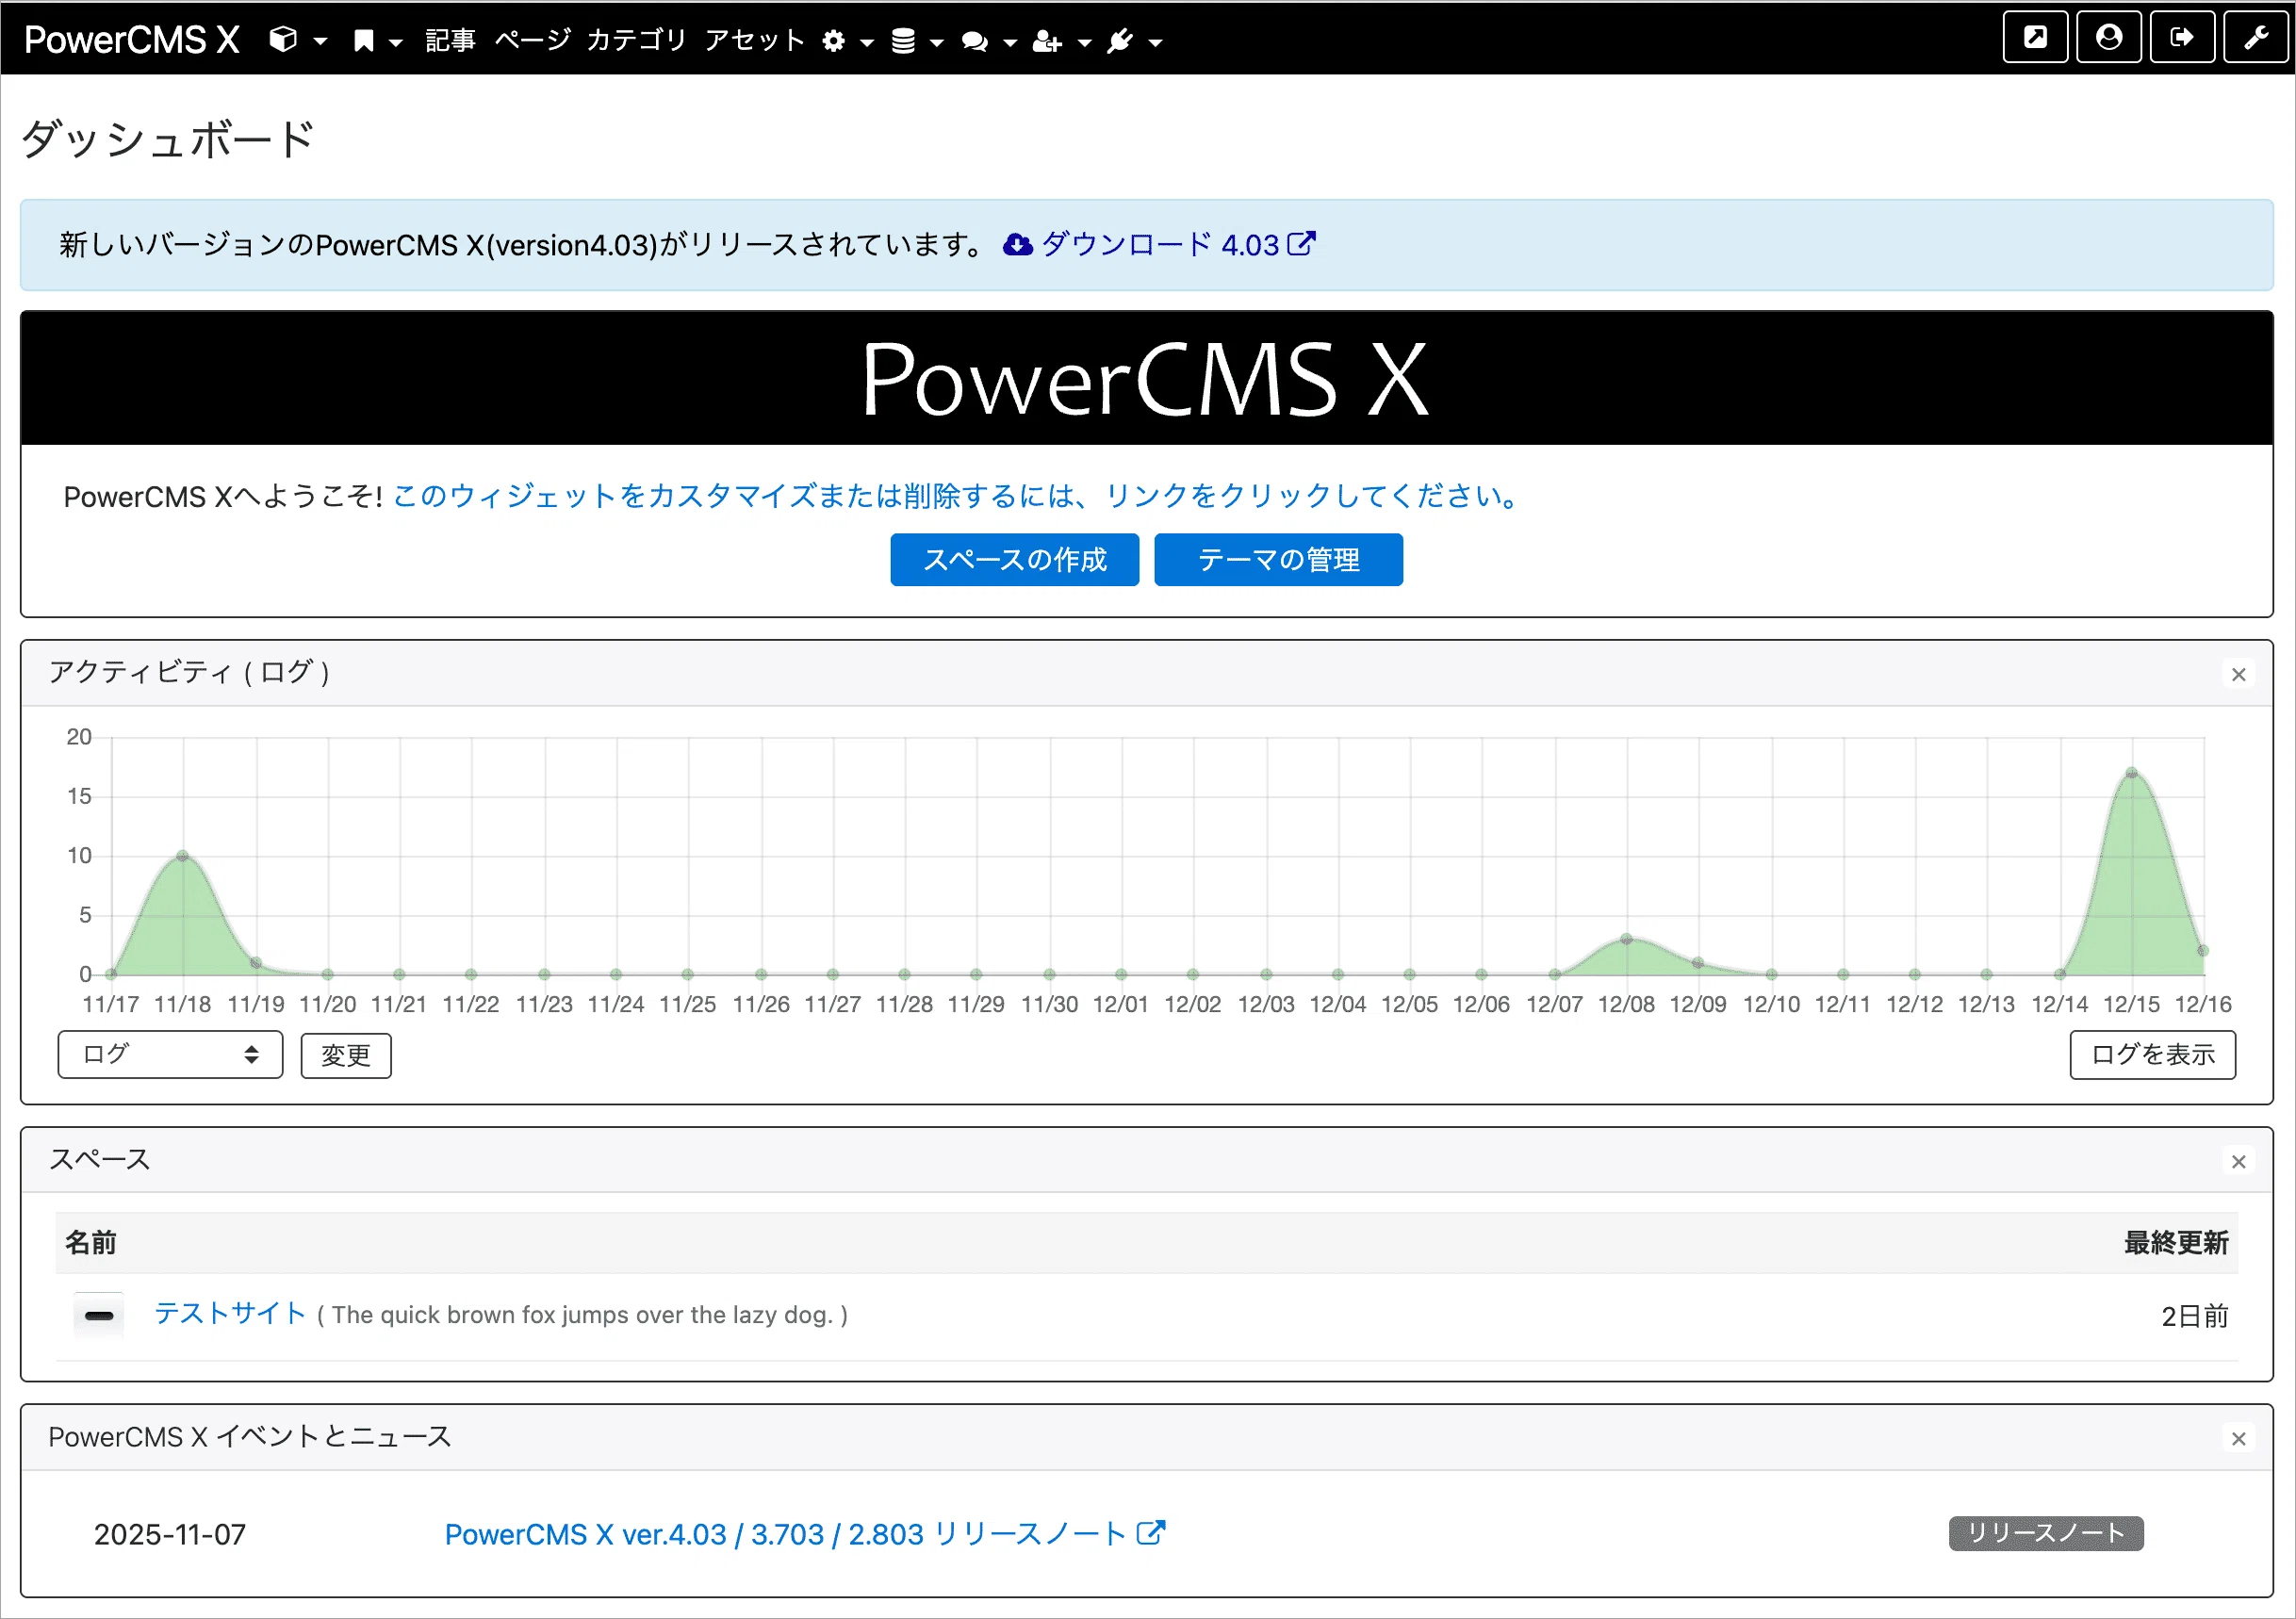Screen dimensions: 2296x1619
Task: Click the 2日前 last-updated value
Action: click(x=2195, y=1316)
